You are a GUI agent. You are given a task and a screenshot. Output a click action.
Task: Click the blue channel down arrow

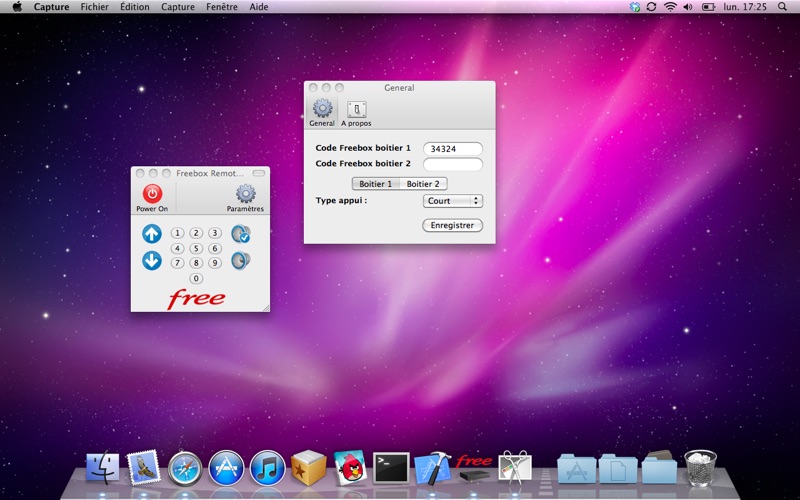tap(152, 261)
